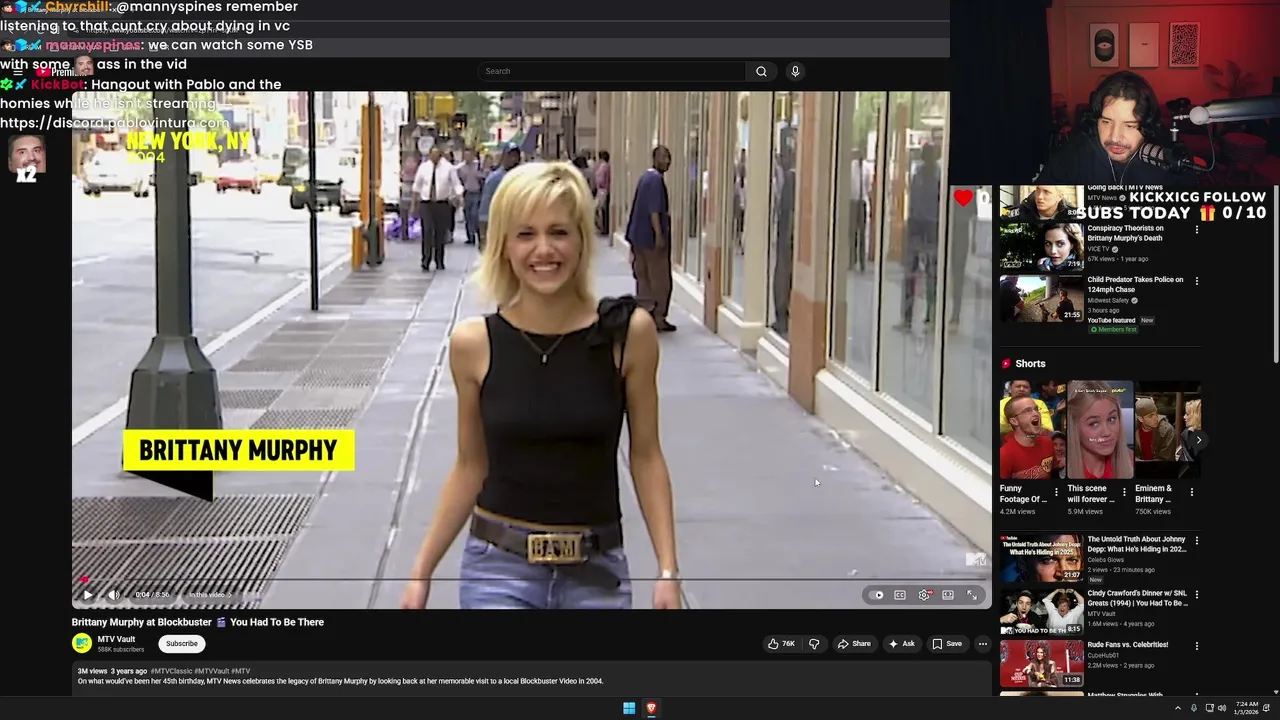Save the video with the Save button

tap(947, 644)
